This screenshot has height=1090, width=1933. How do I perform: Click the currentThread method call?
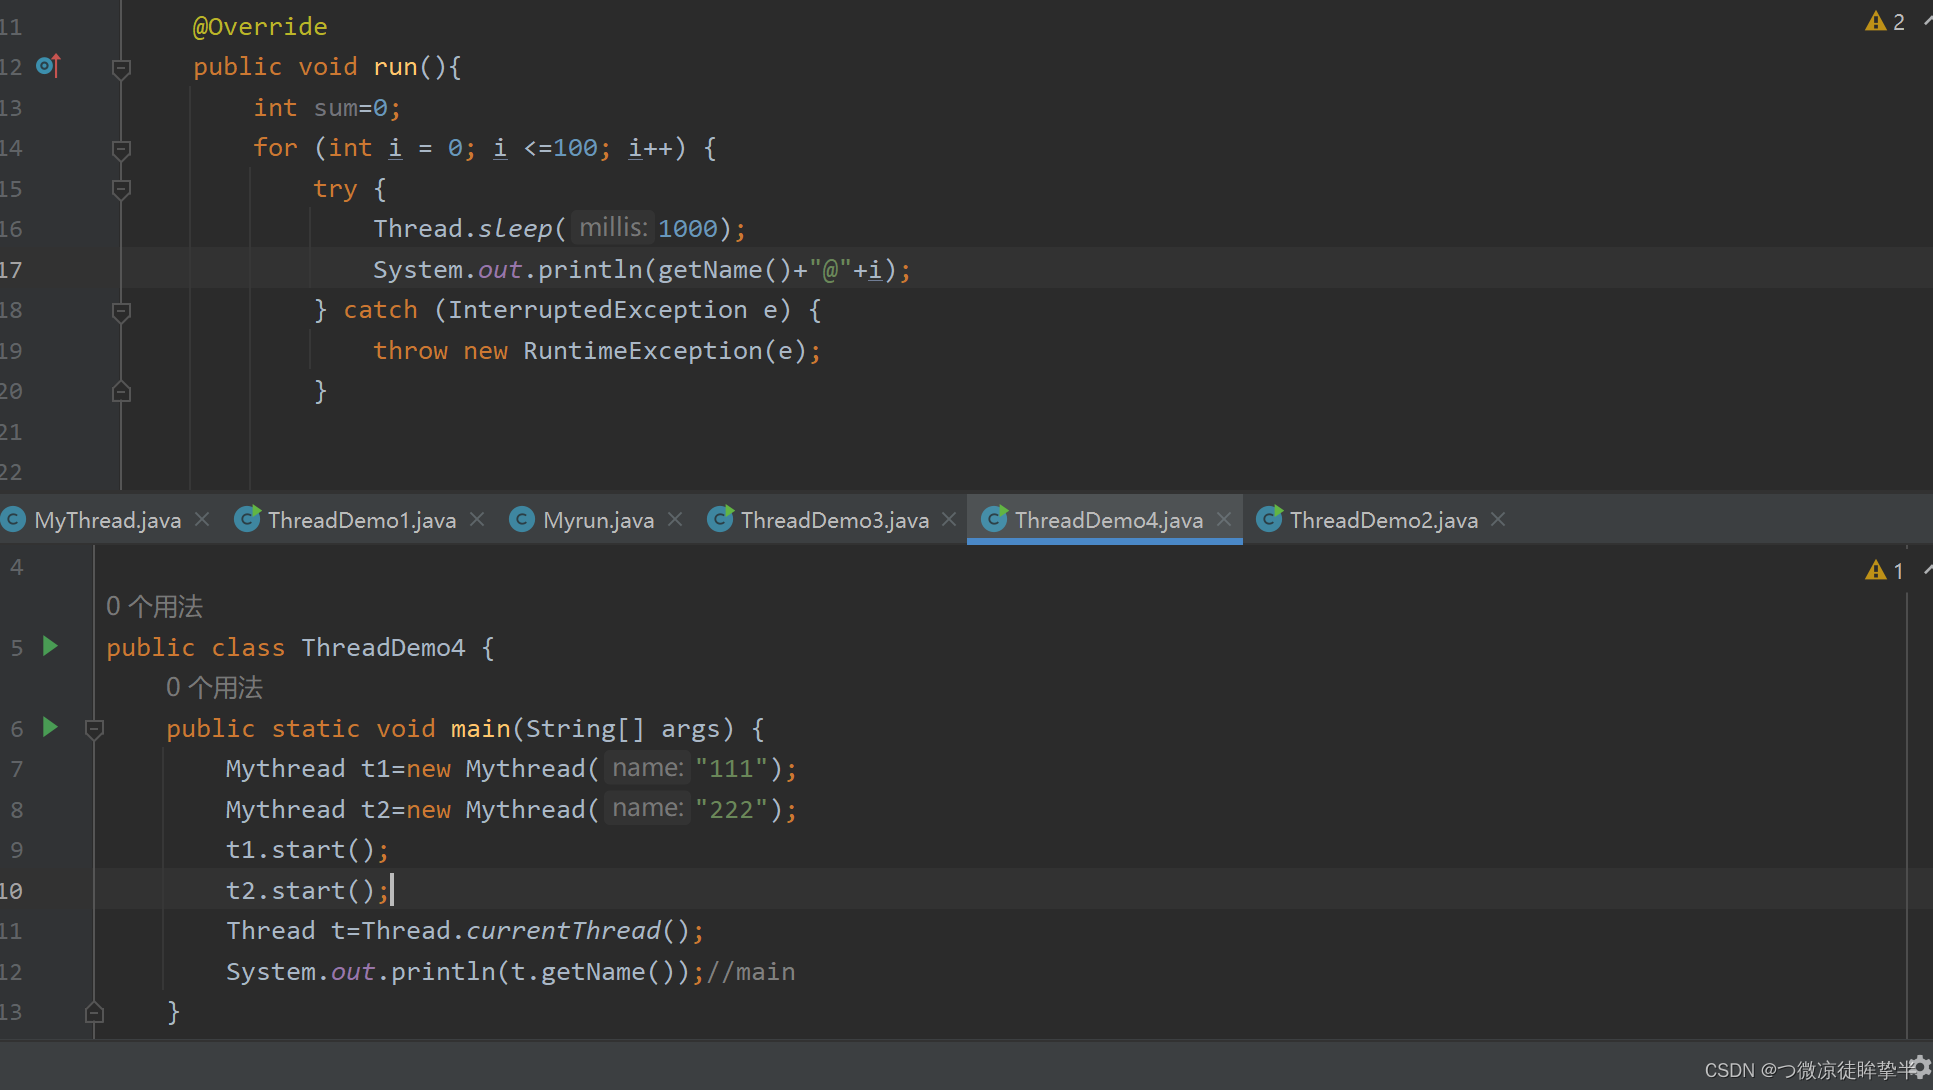(563, 931)
